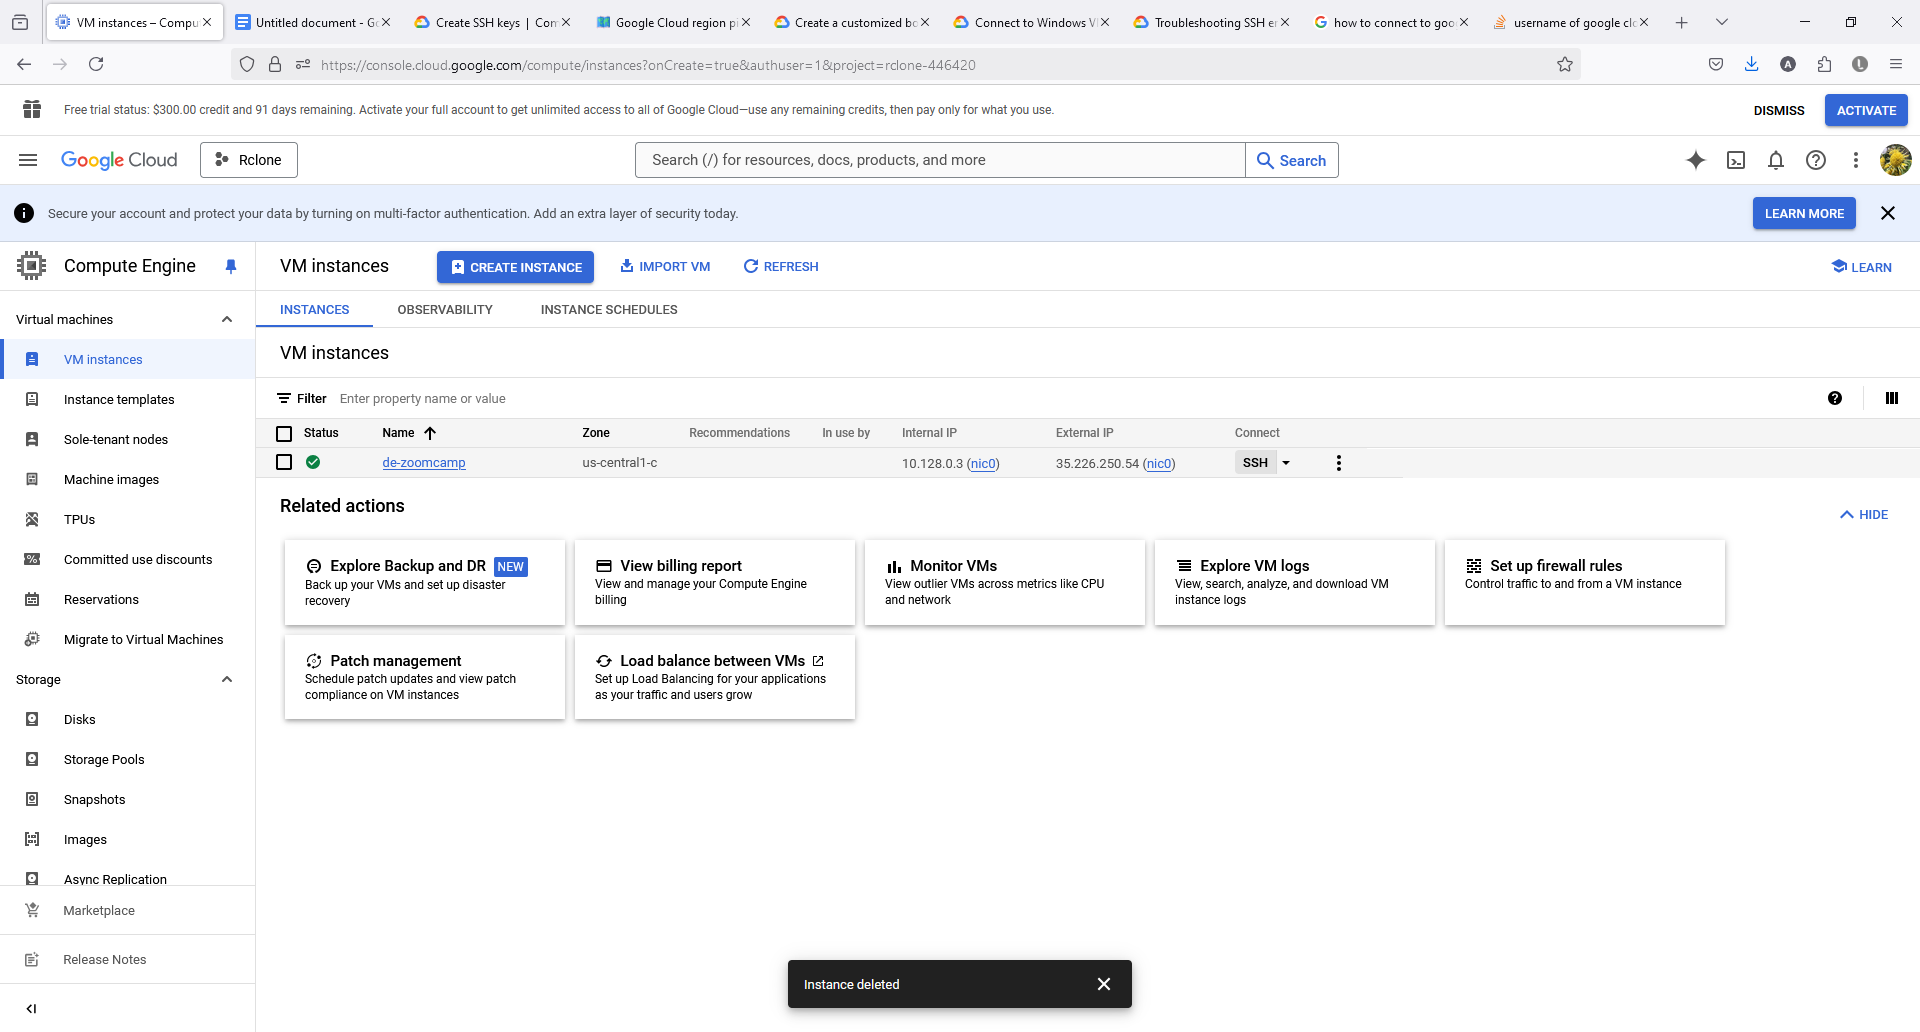Open column display options icon
Viewport: 1920px width, 1032px height.
1892,398
